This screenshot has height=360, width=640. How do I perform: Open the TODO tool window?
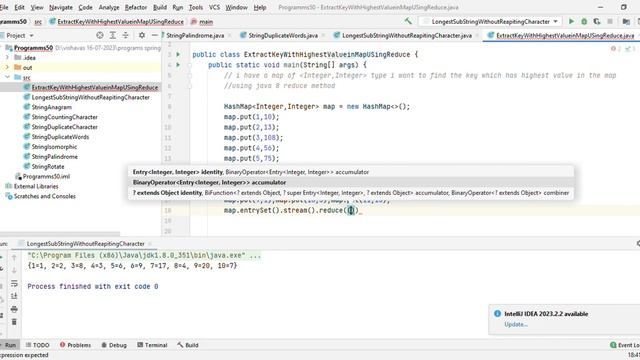pyautogui.click(x=37, y=345)
